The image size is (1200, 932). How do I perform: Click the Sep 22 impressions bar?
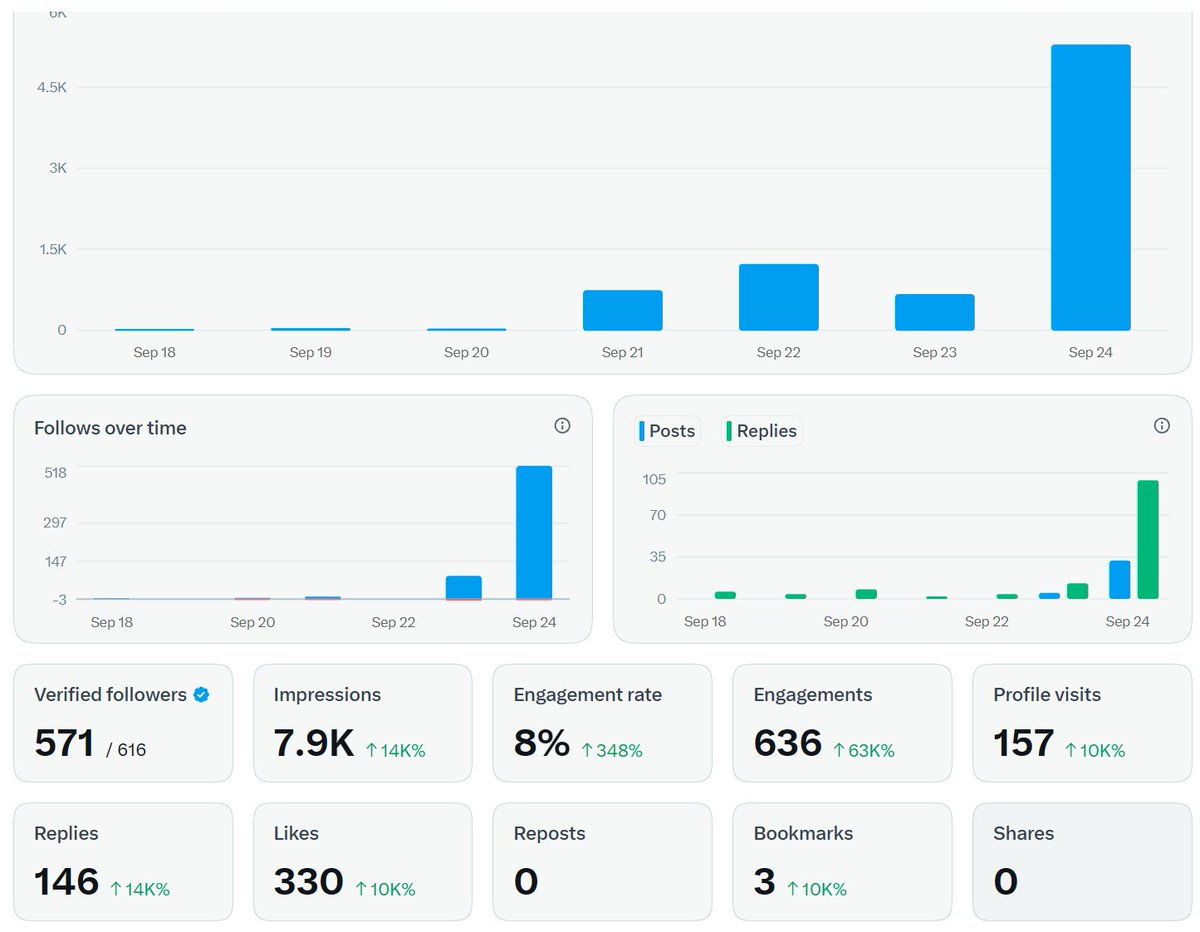coord(779,297)
